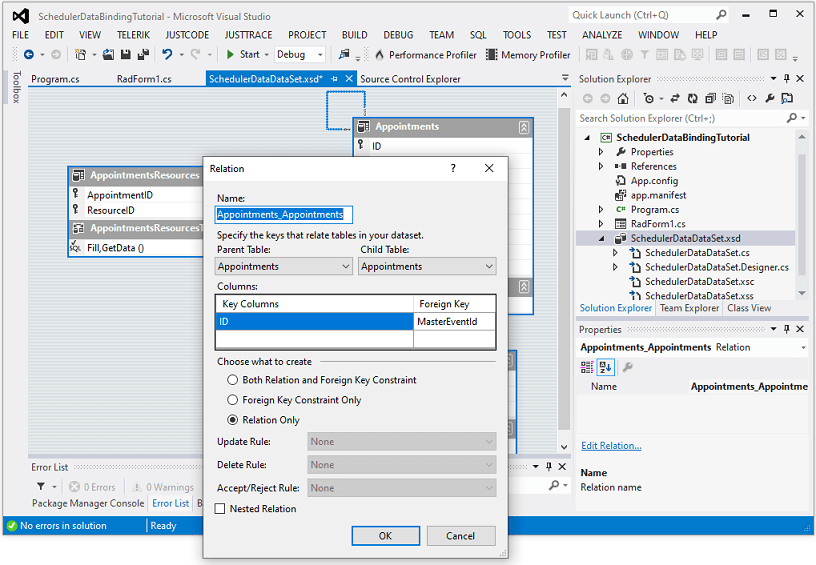This screenshot has height=565, width=816.
Task: Pin the Solution Explorer panel
Action: click(787, 79)
